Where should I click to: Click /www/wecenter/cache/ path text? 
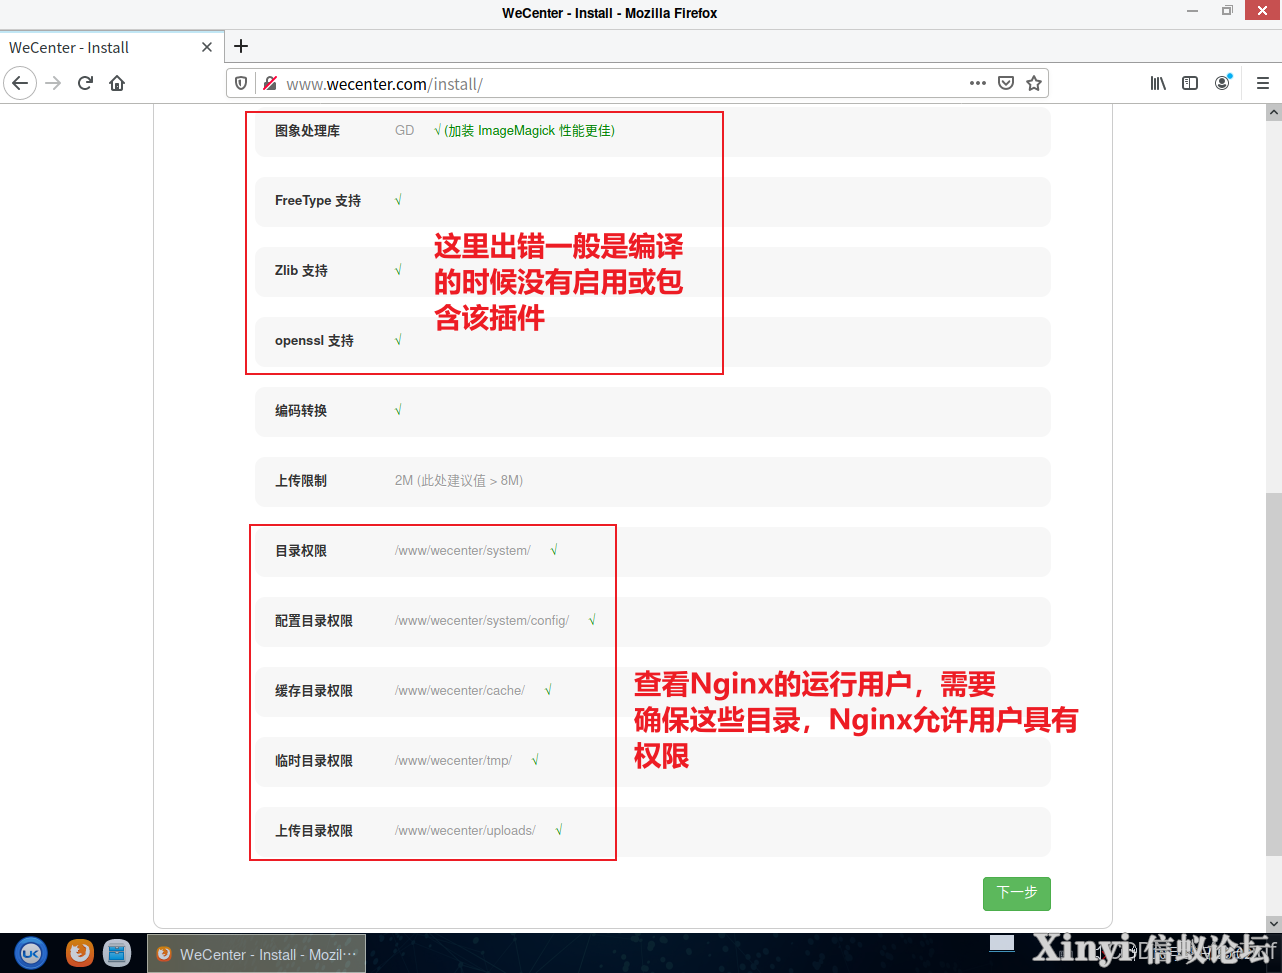pyautogui.click(x=460, y=691)
